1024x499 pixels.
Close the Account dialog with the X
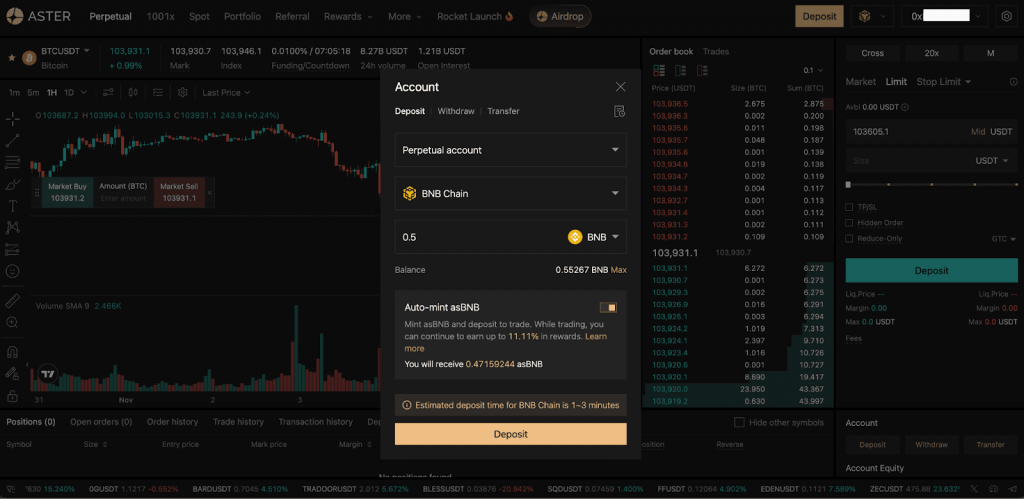click(620, 87)
